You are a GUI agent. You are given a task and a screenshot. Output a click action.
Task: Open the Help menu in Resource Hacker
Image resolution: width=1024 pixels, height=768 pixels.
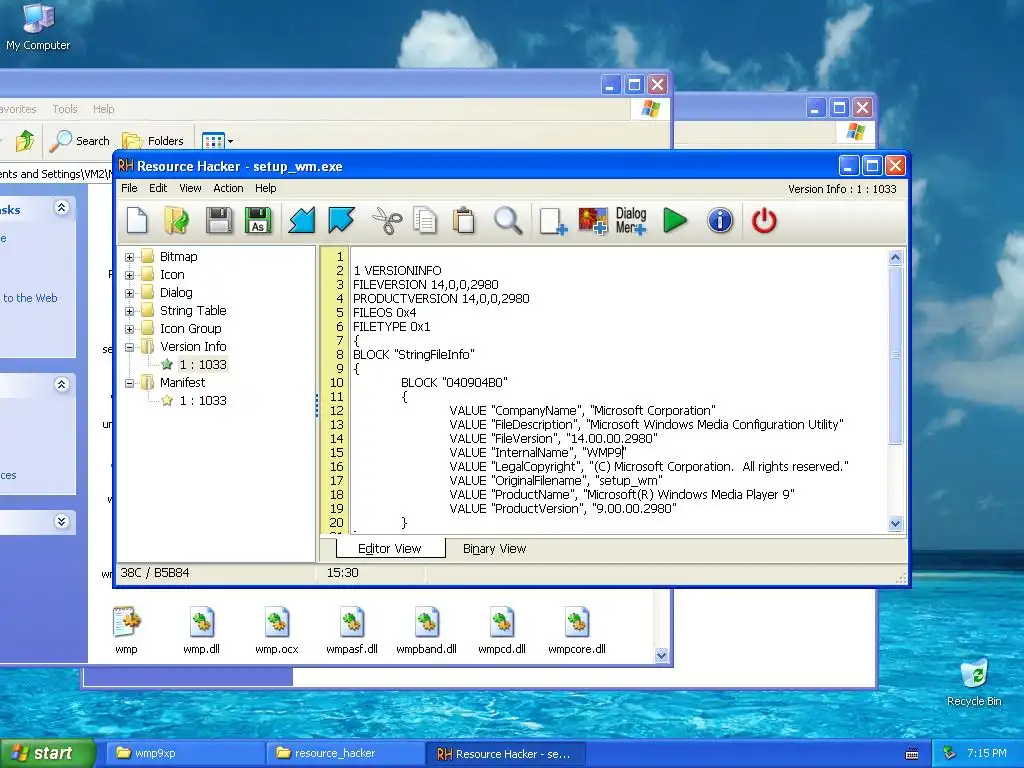coord(266,188)
